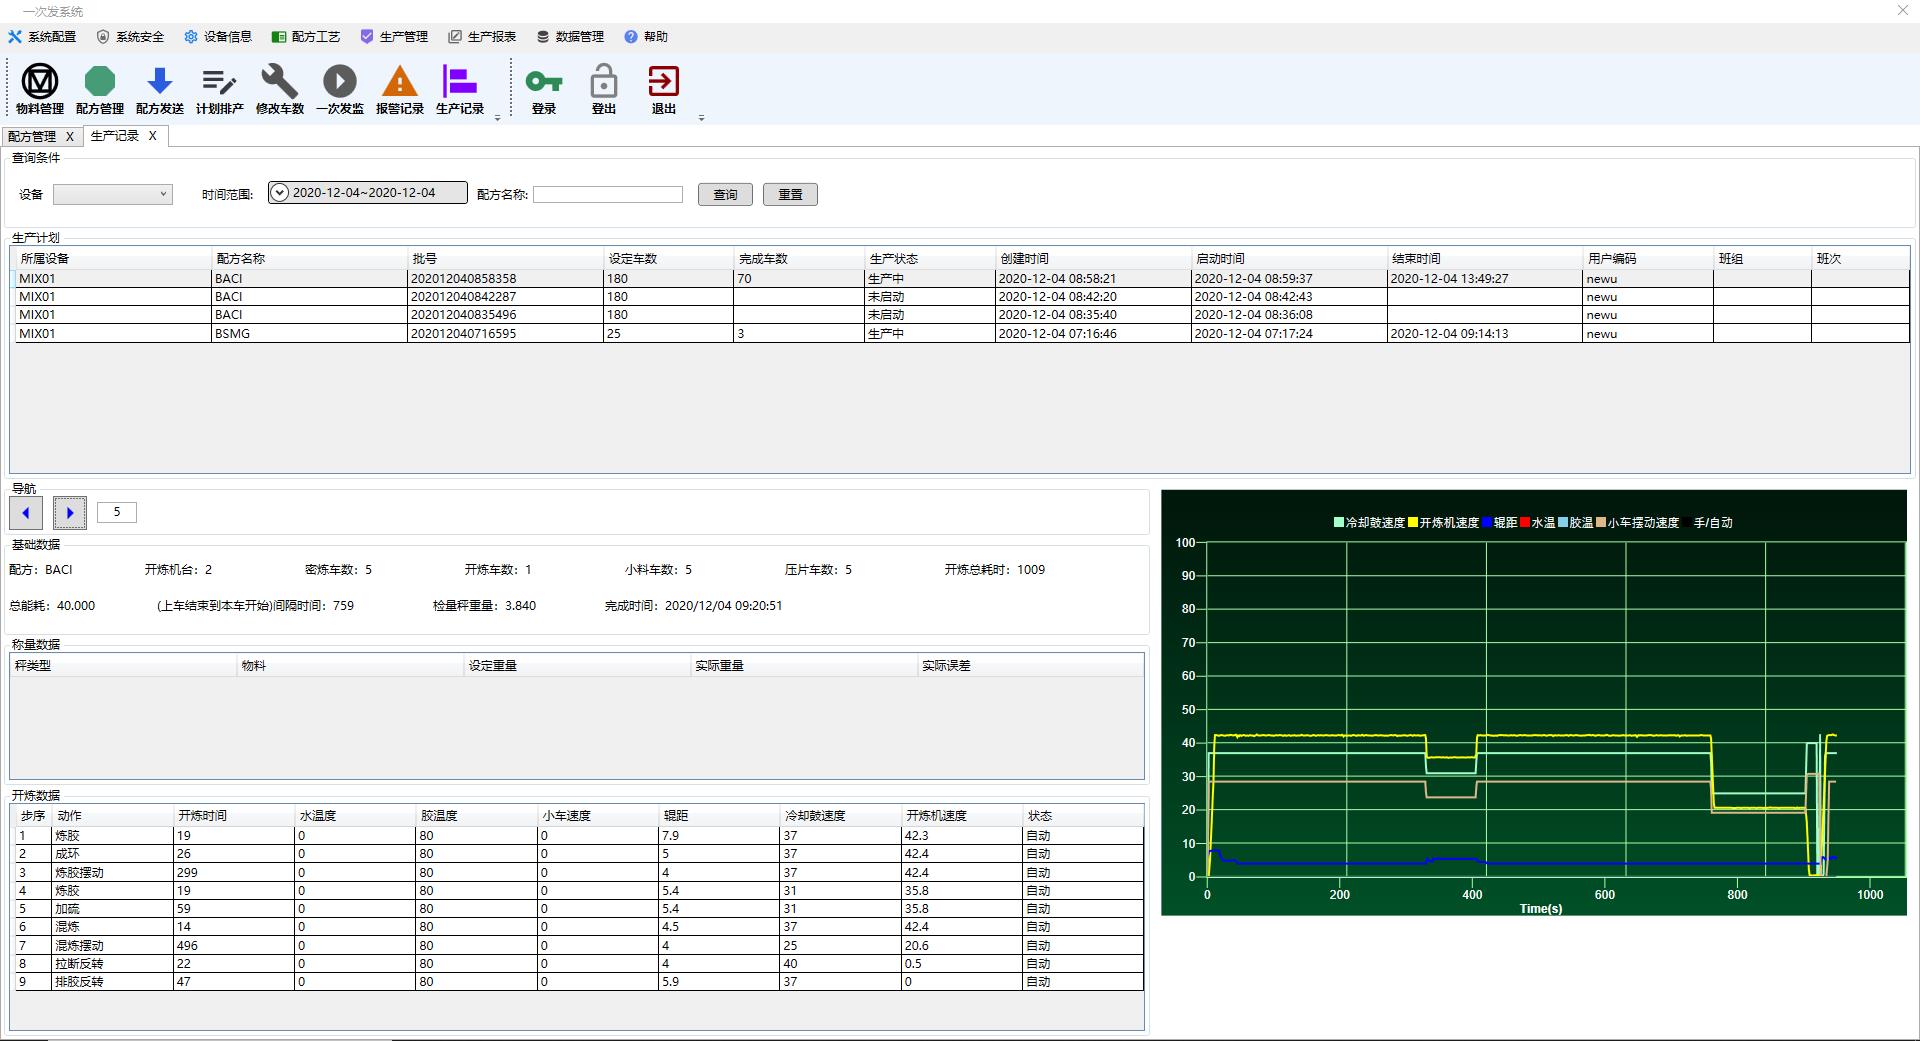Select step 5 加硫 row
1920x1041 pixels.
(x=579, y=909)
